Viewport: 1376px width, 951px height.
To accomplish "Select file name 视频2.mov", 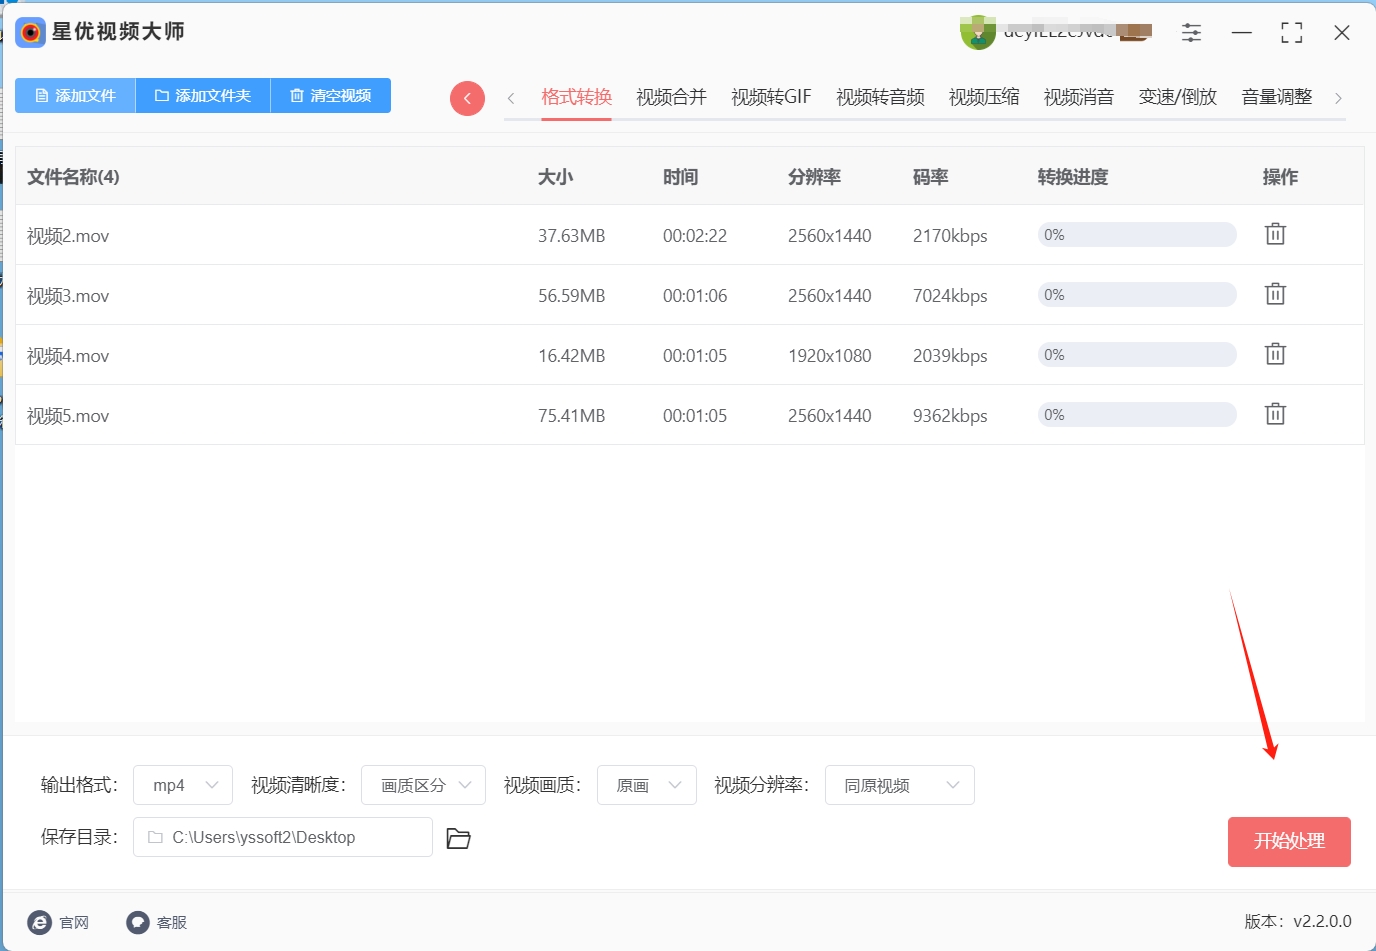I will [x=68, y=236].
